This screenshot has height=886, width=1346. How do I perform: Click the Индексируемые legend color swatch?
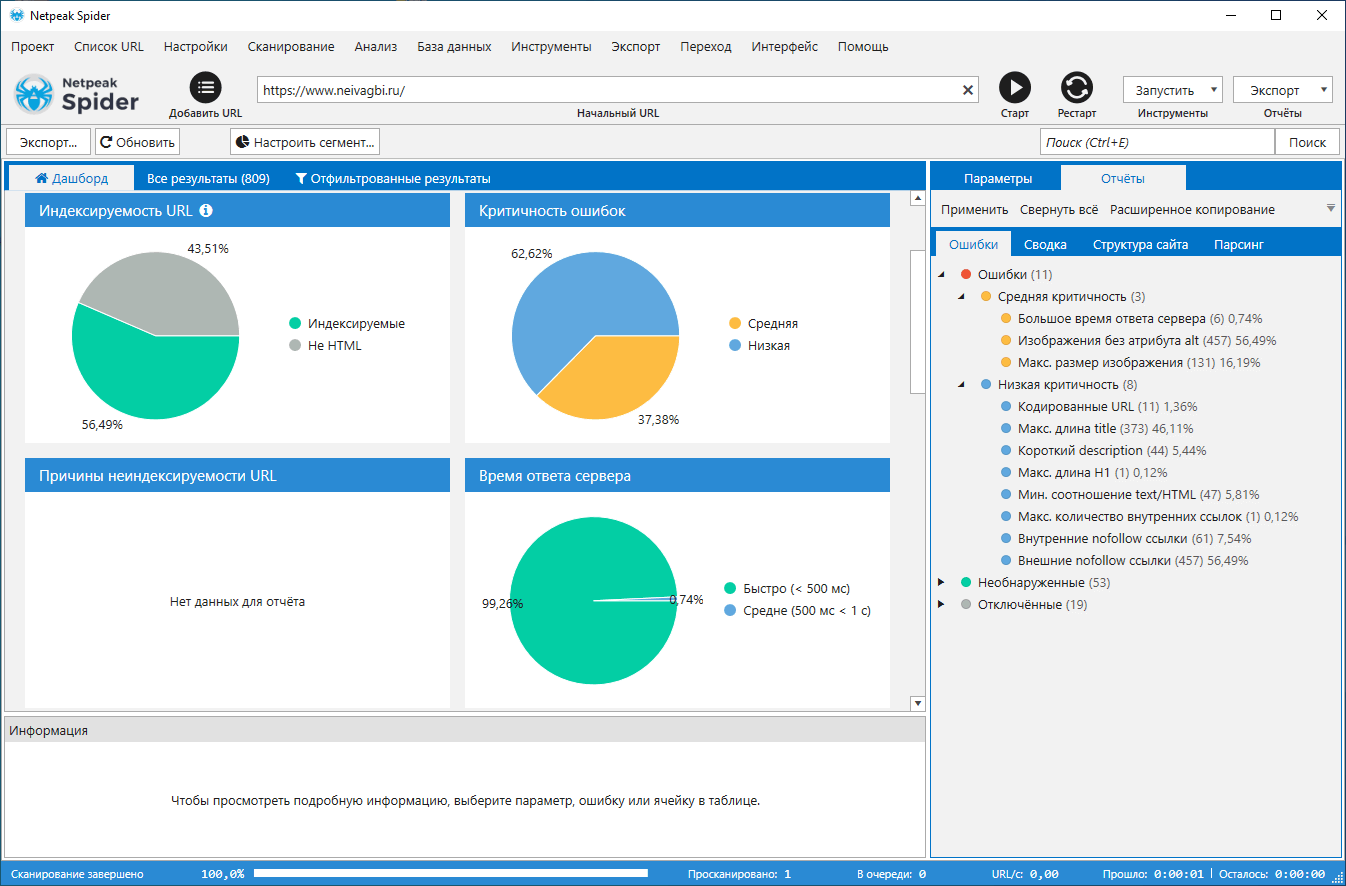tap(295, 324)
